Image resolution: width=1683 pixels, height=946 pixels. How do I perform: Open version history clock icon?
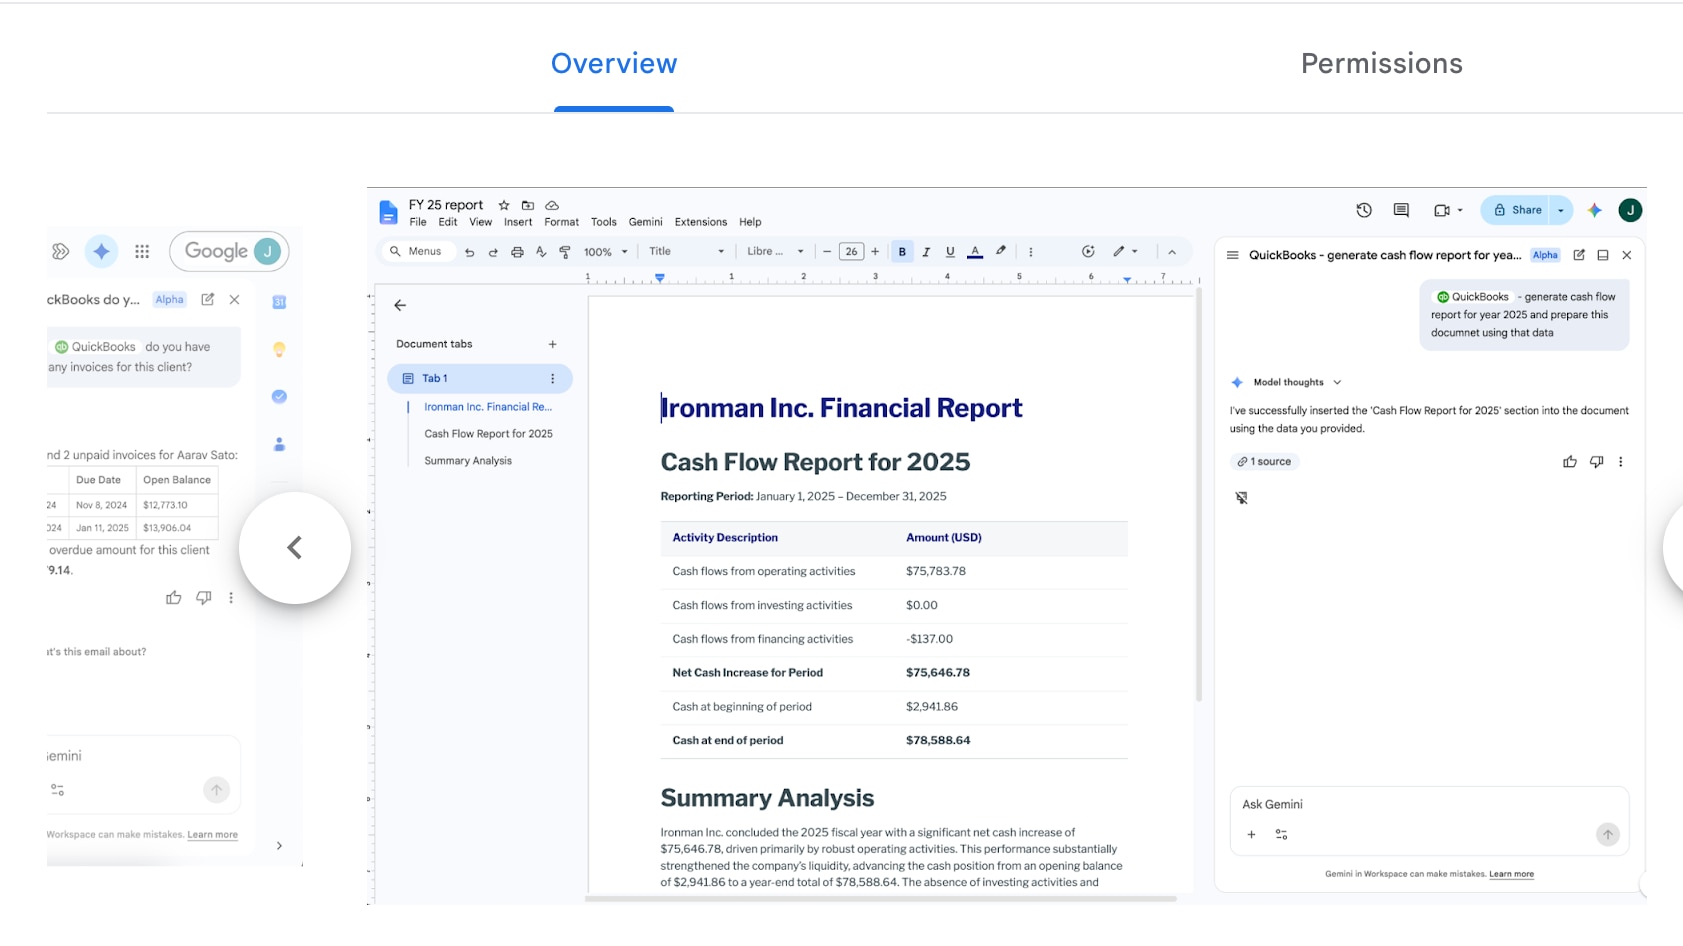[x=1364, y=210]
